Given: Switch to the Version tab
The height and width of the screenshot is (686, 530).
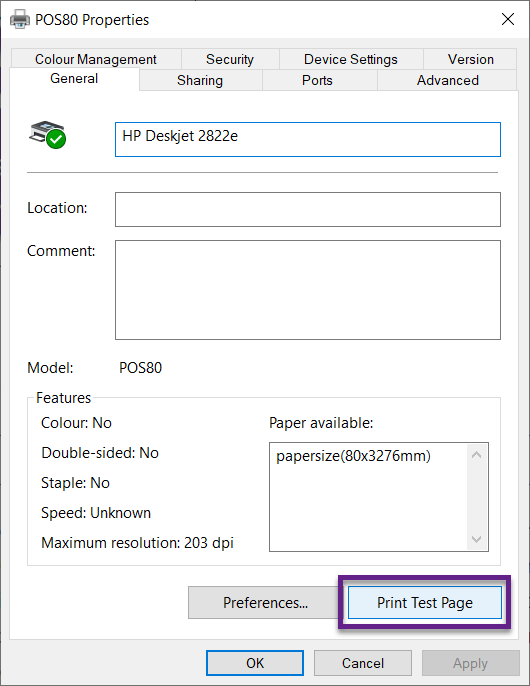Looking at the screenshot, I should 470,59.
